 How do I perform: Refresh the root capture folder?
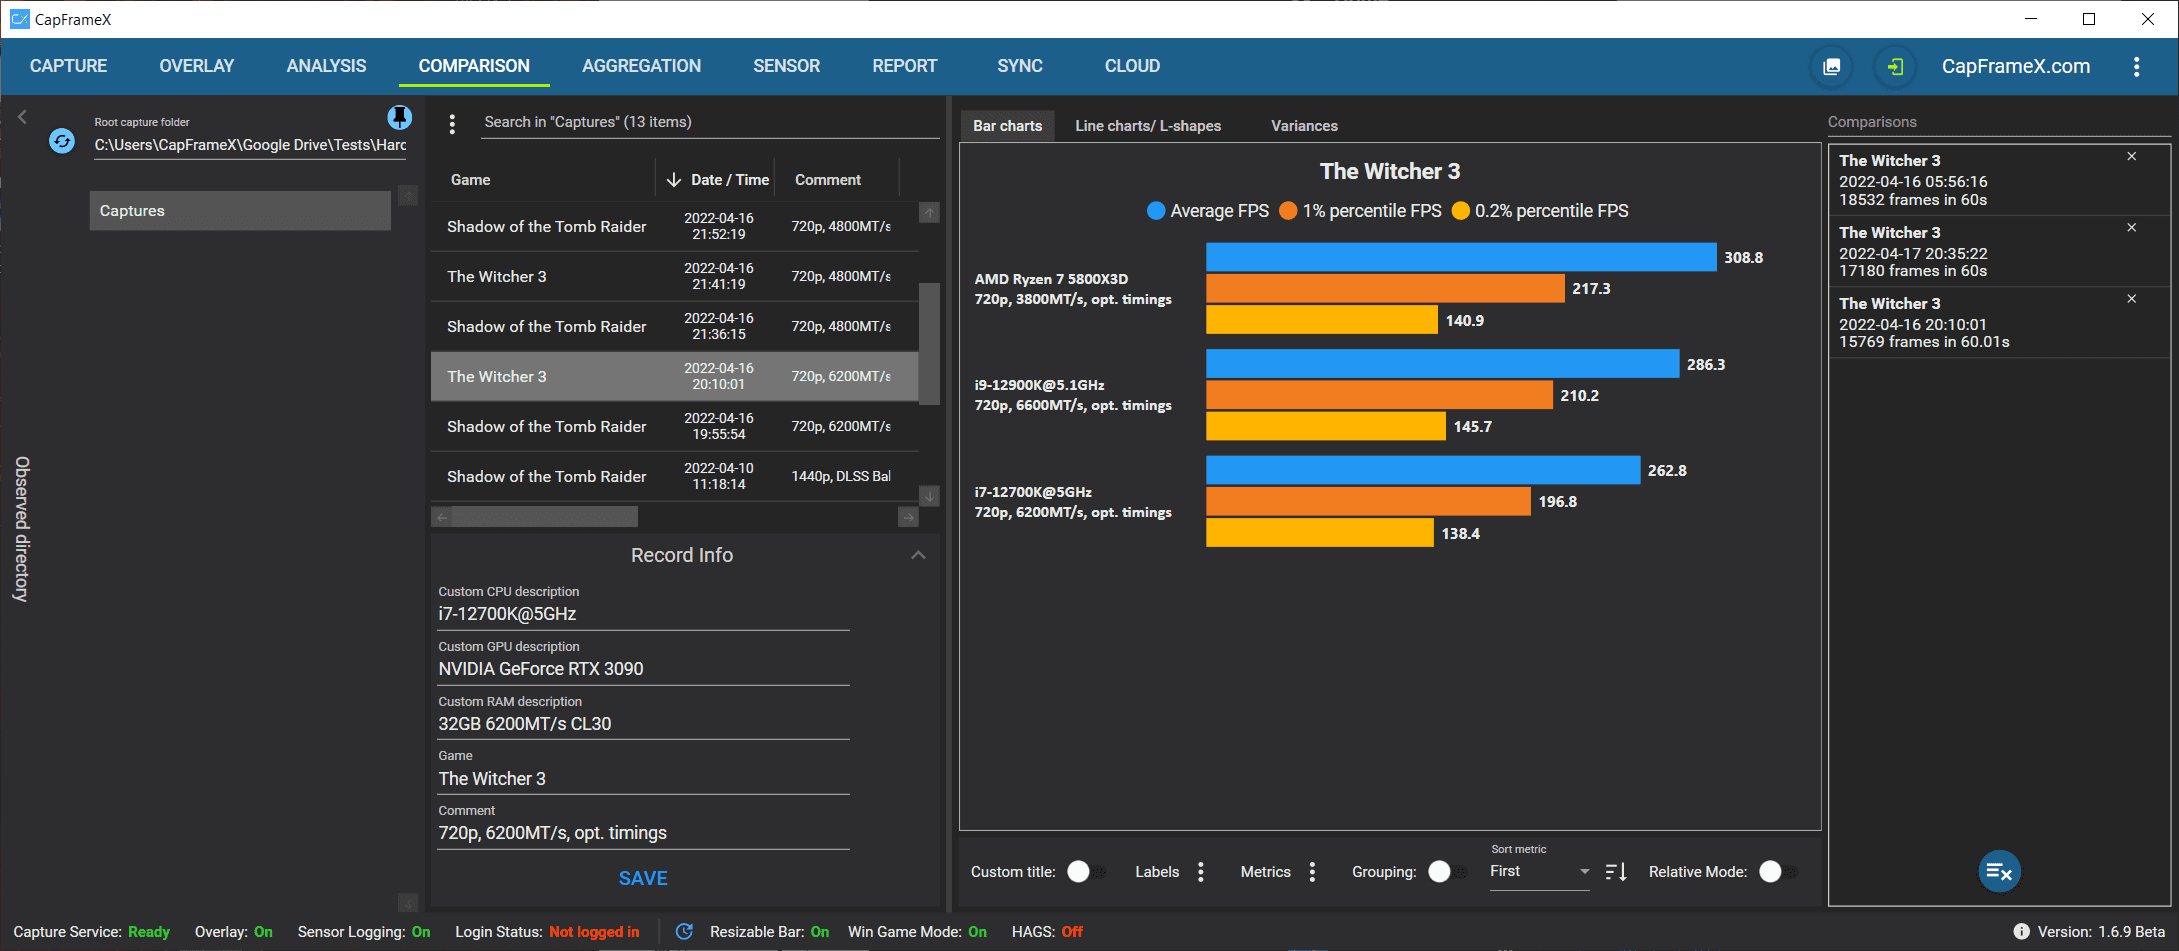(62, 141)
